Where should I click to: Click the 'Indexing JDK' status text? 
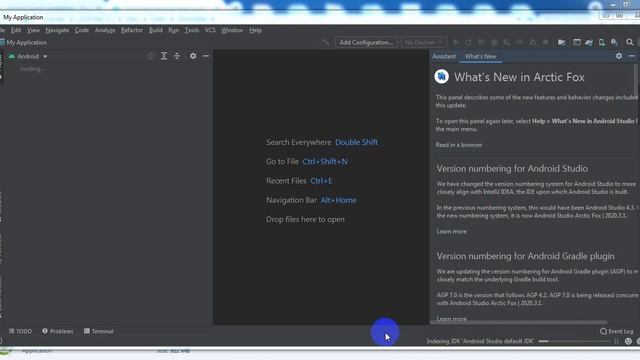[x=480, y=341]
